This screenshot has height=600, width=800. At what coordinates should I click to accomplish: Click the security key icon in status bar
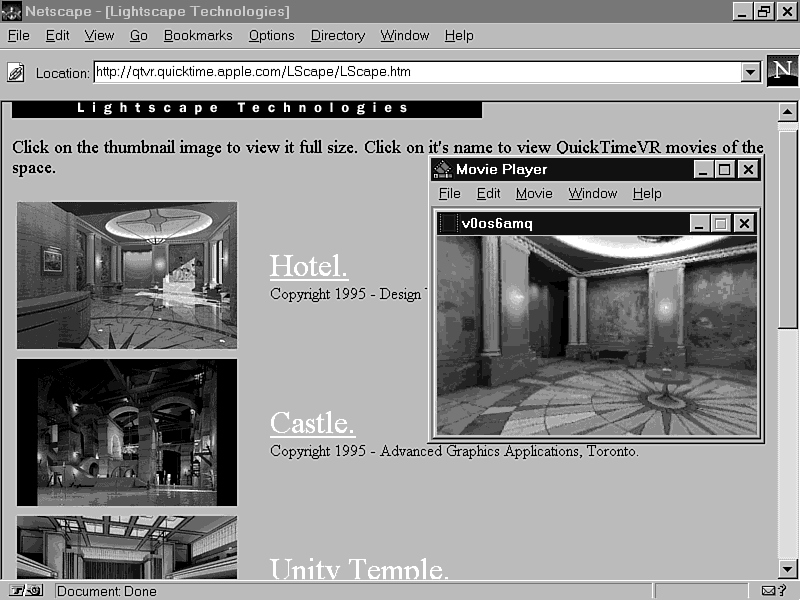click(26, 591)
